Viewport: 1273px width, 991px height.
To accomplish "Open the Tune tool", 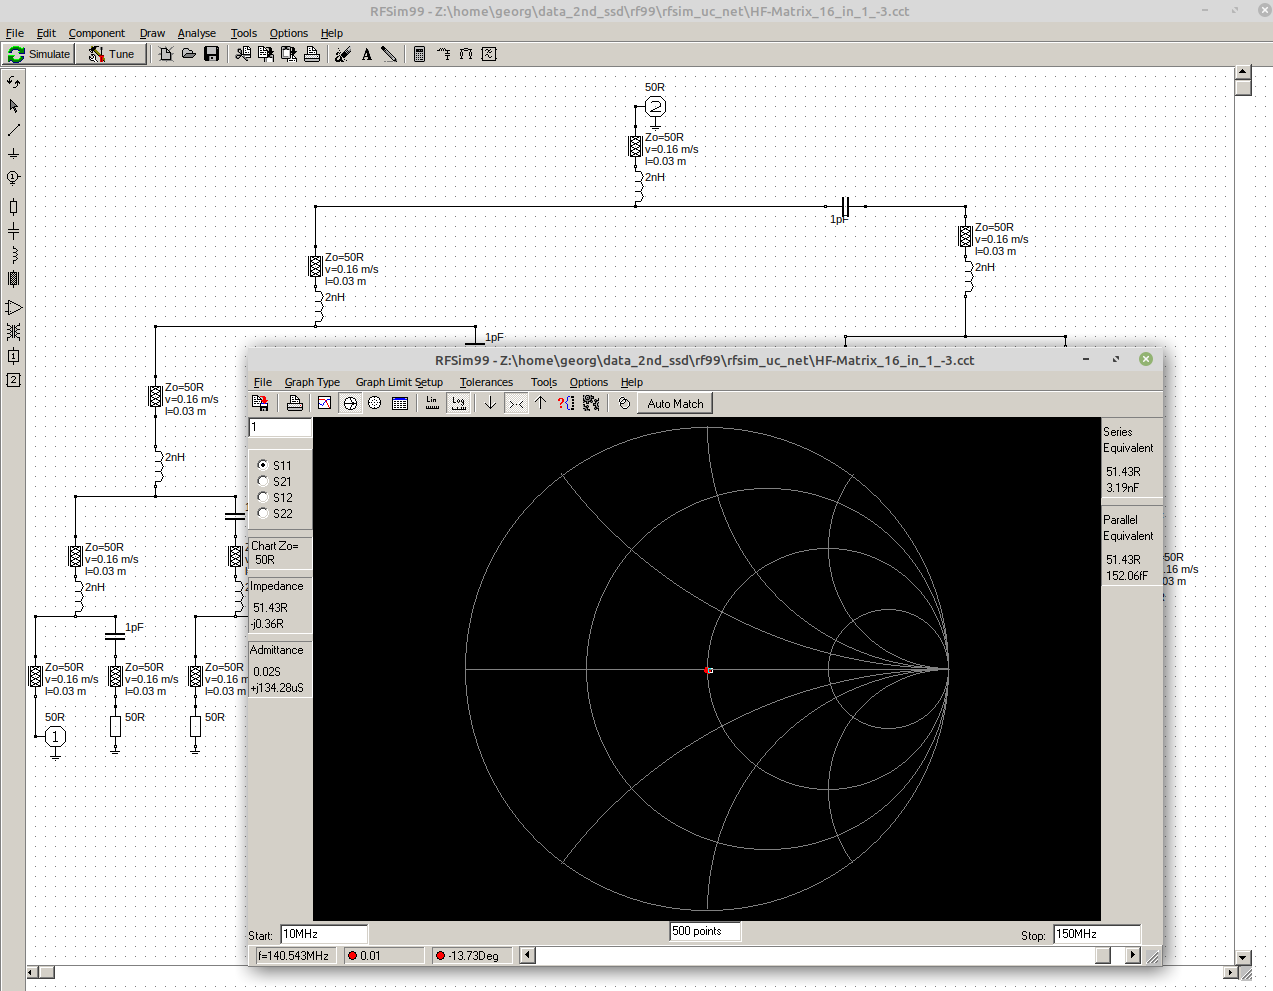I will click(111, 54).
